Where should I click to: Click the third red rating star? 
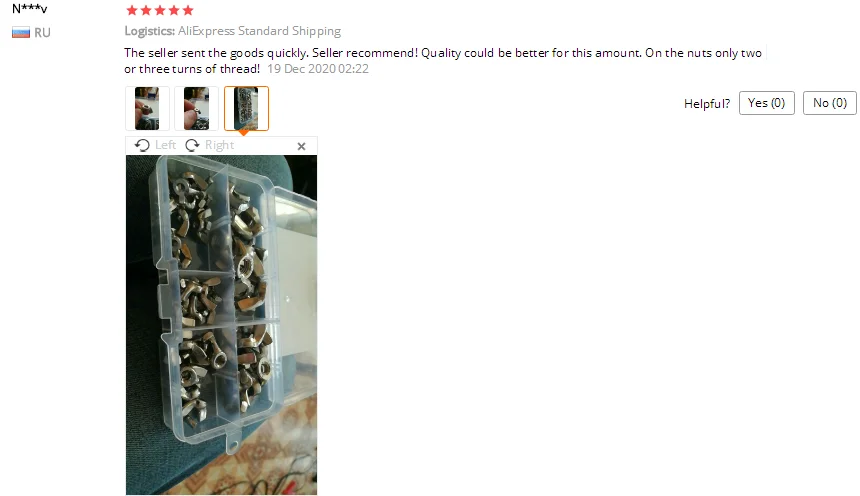(x=160, y=10)
